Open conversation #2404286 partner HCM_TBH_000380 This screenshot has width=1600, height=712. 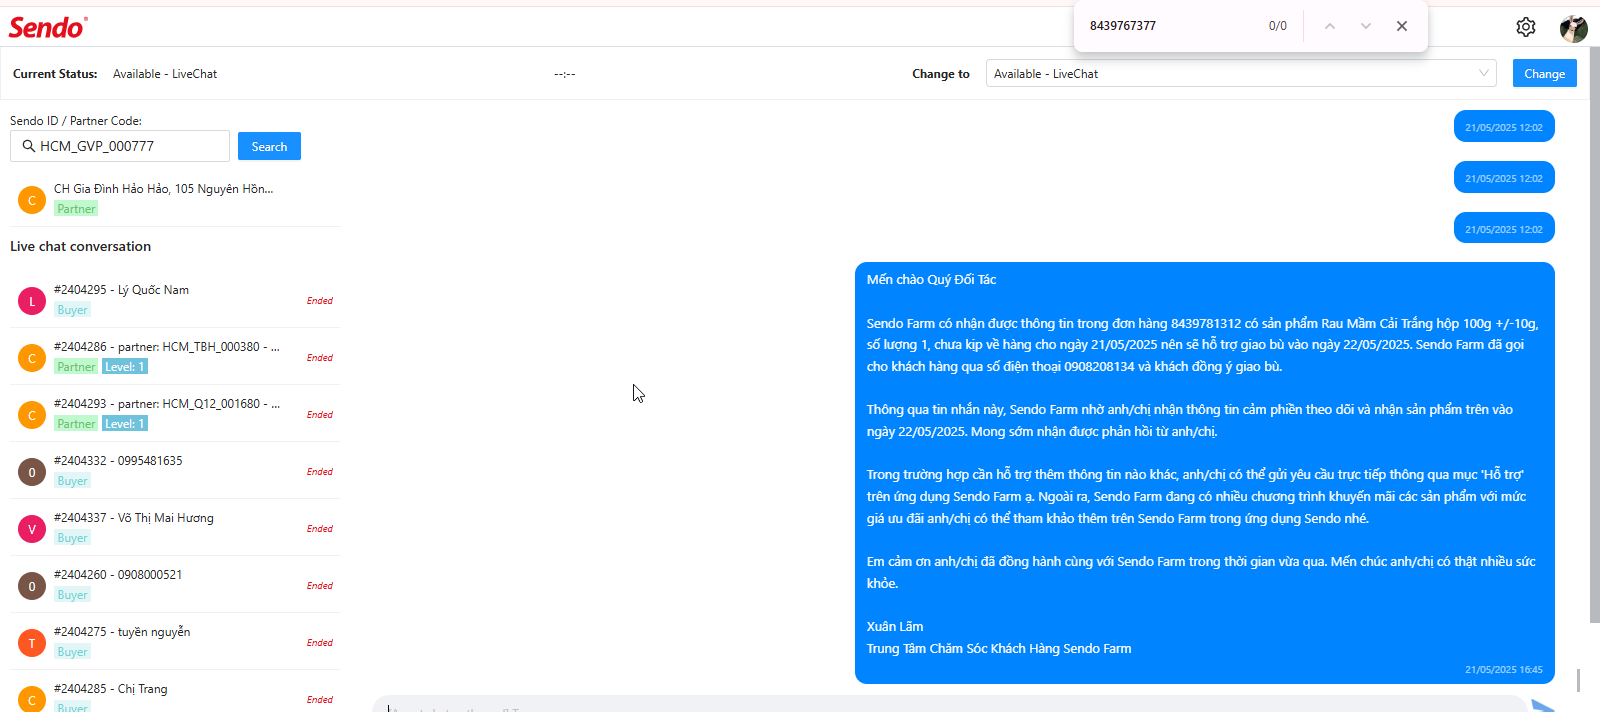[x=175, y=357]
